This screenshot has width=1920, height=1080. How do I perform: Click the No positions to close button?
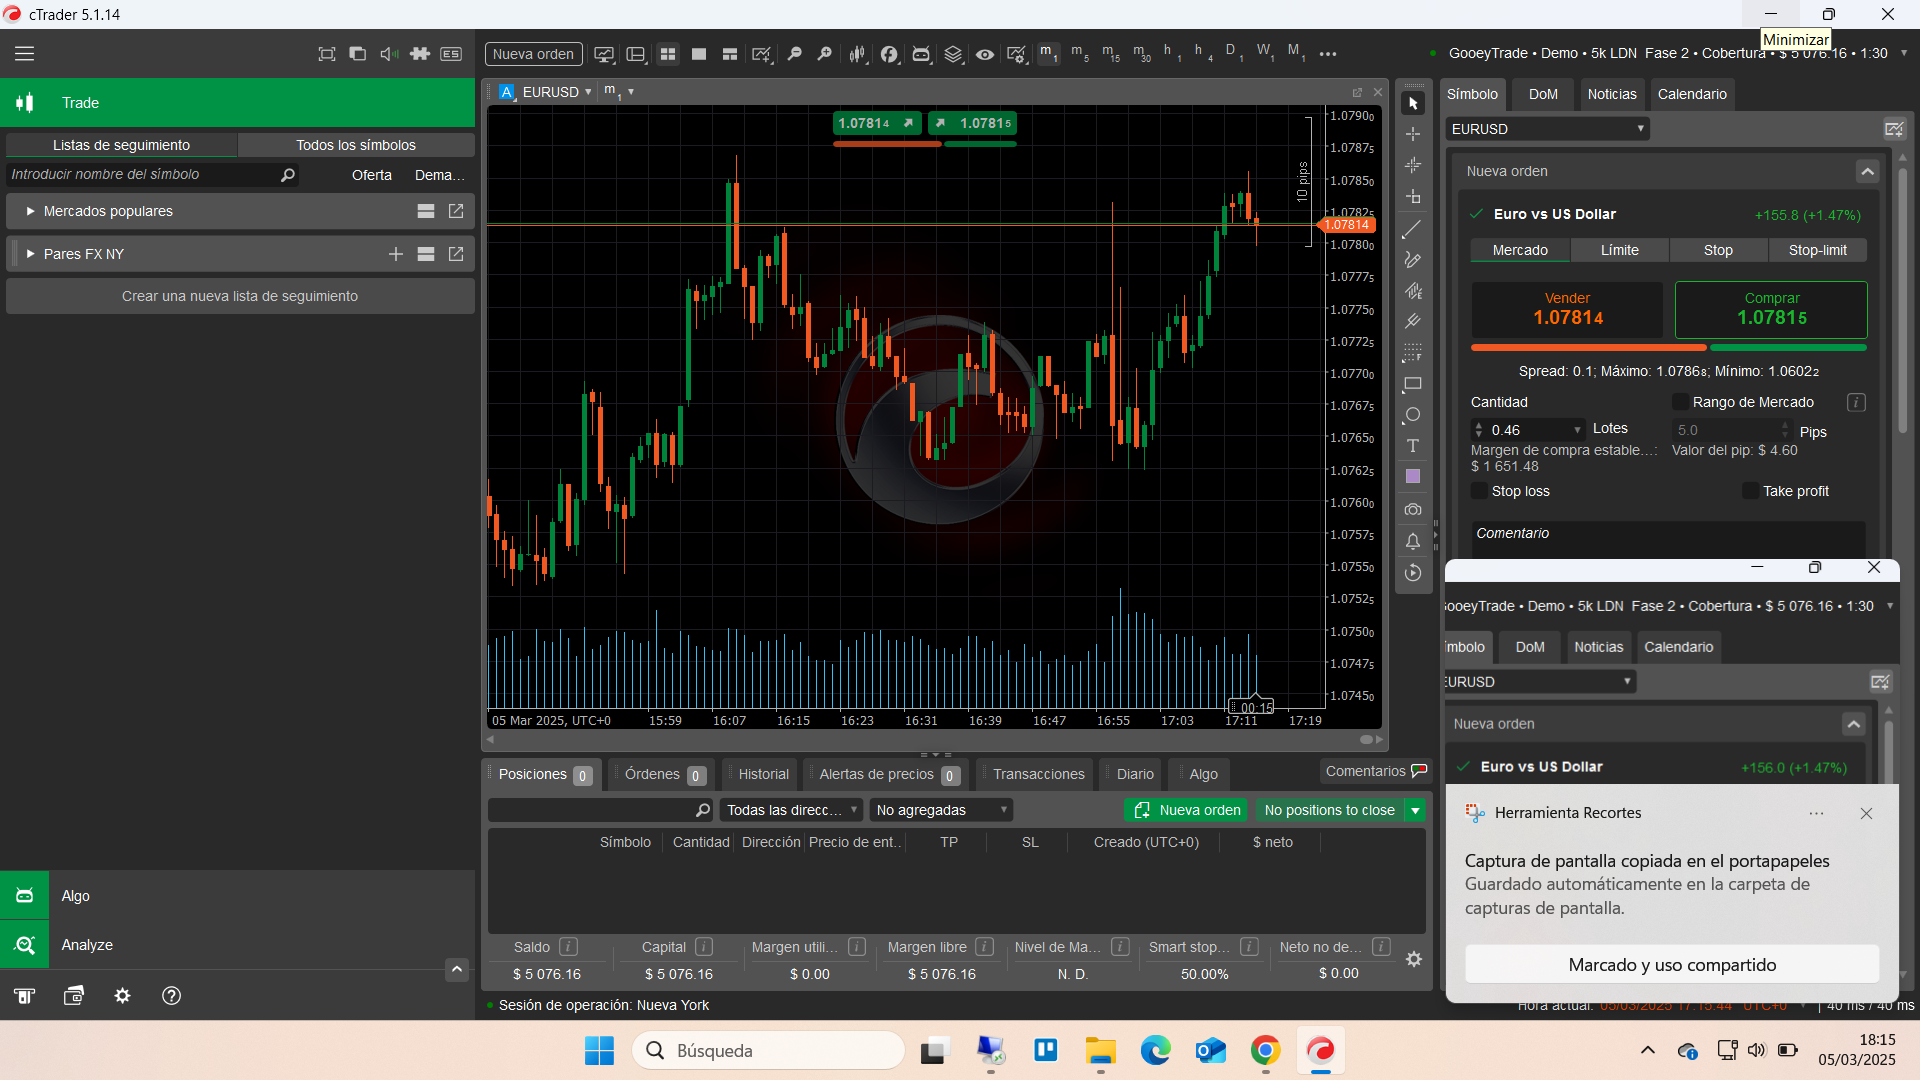tap(1329, 810)
